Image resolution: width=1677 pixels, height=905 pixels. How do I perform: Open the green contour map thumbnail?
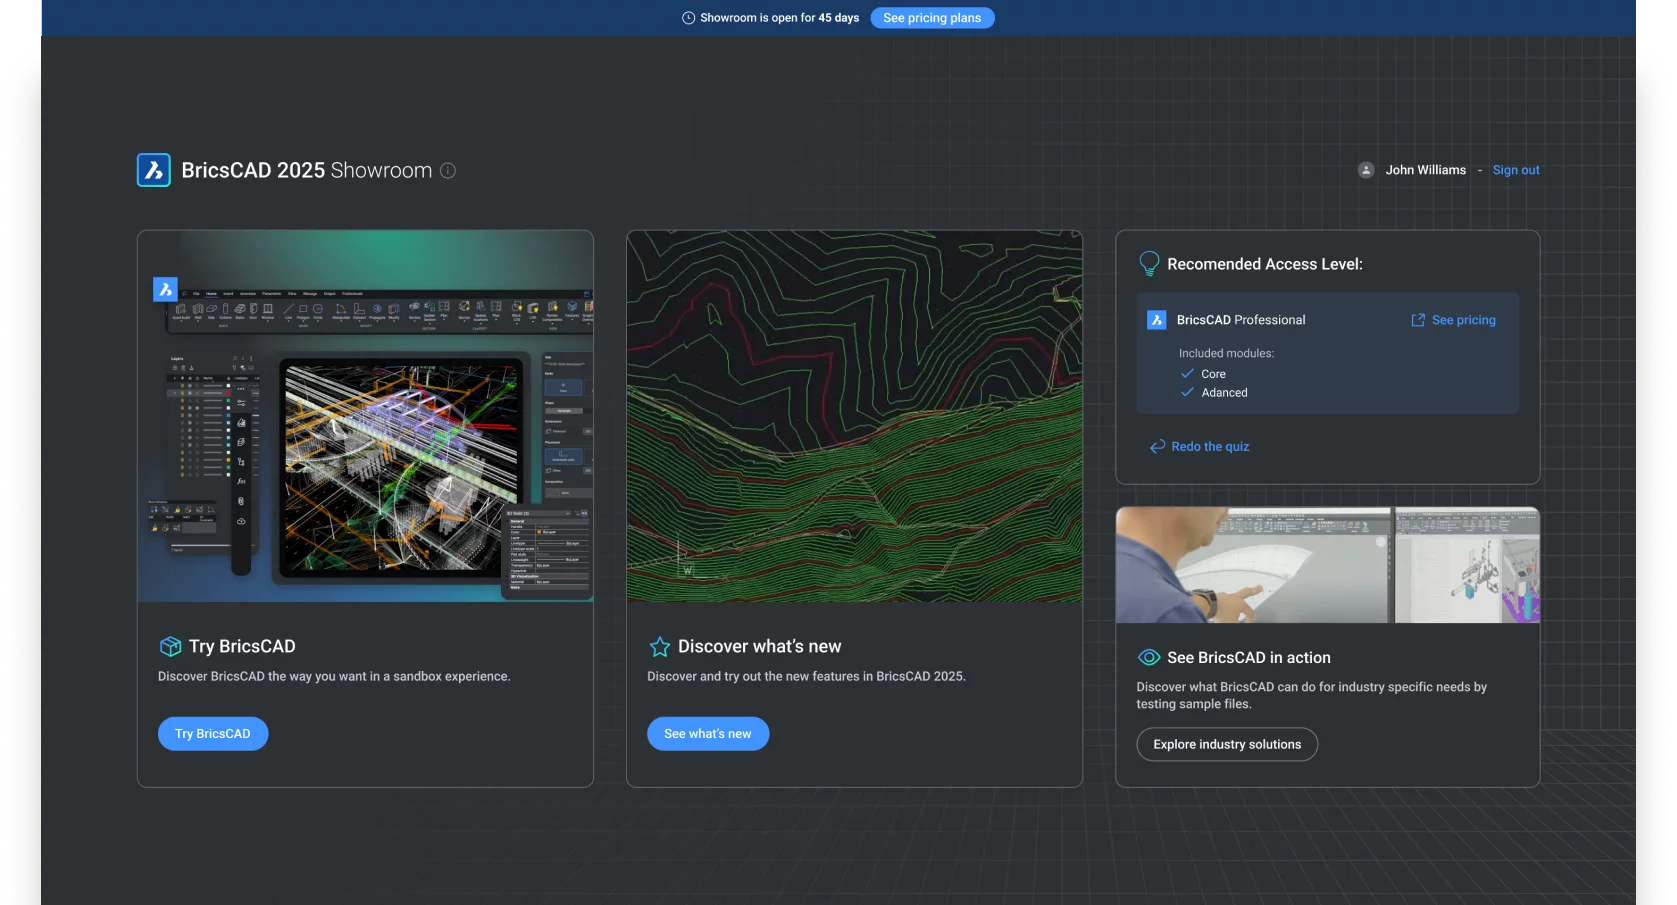(x=854, y=416)
